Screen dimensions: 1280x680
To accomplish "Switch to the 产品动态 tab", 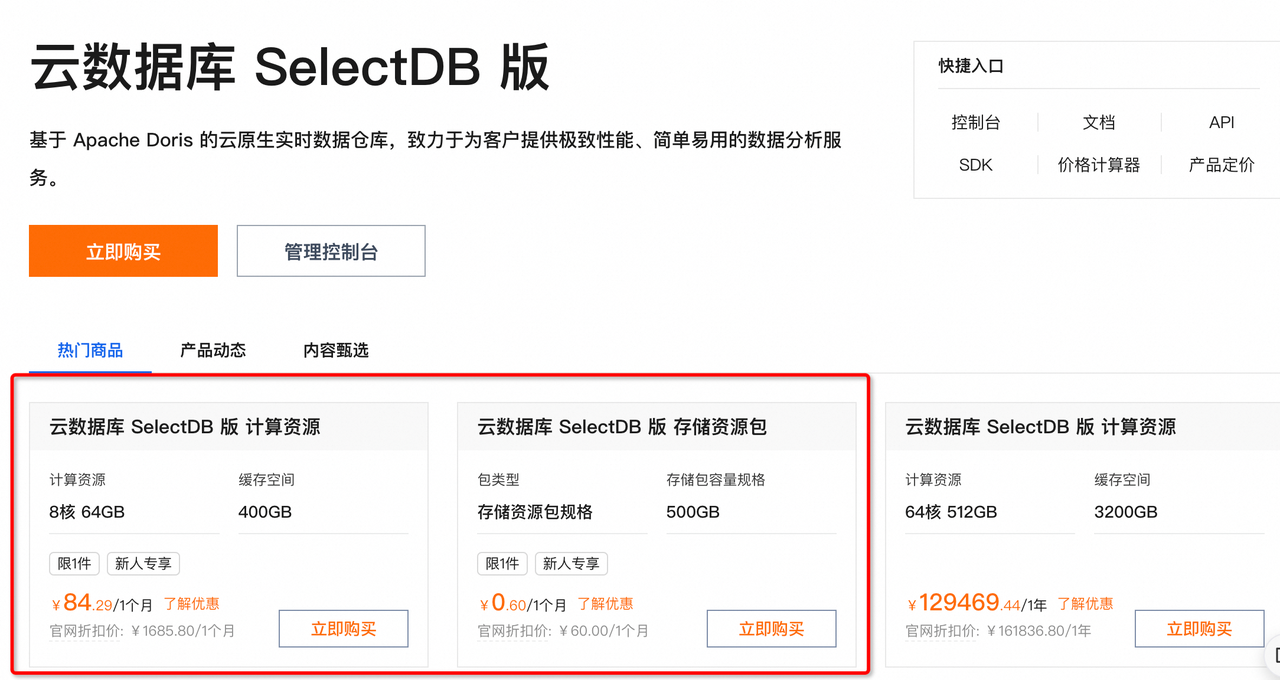I will (212, 349).
